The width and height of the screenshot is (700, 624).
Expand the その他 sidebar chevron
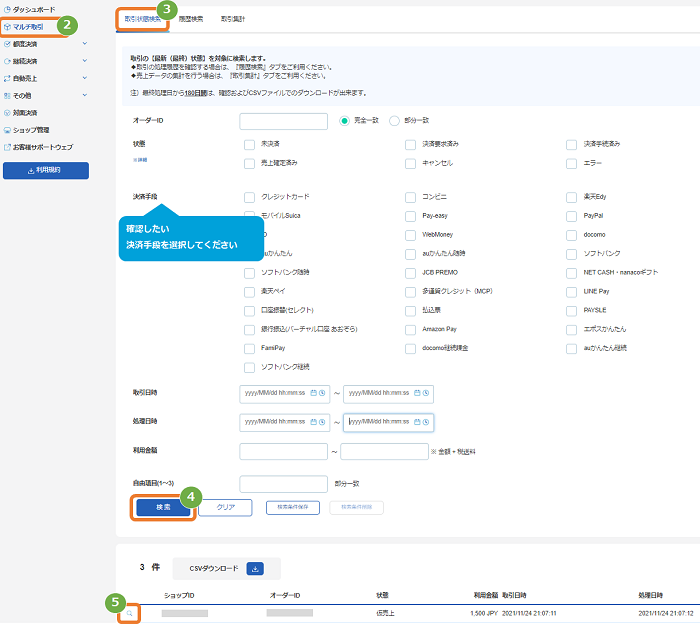(85, 95)
